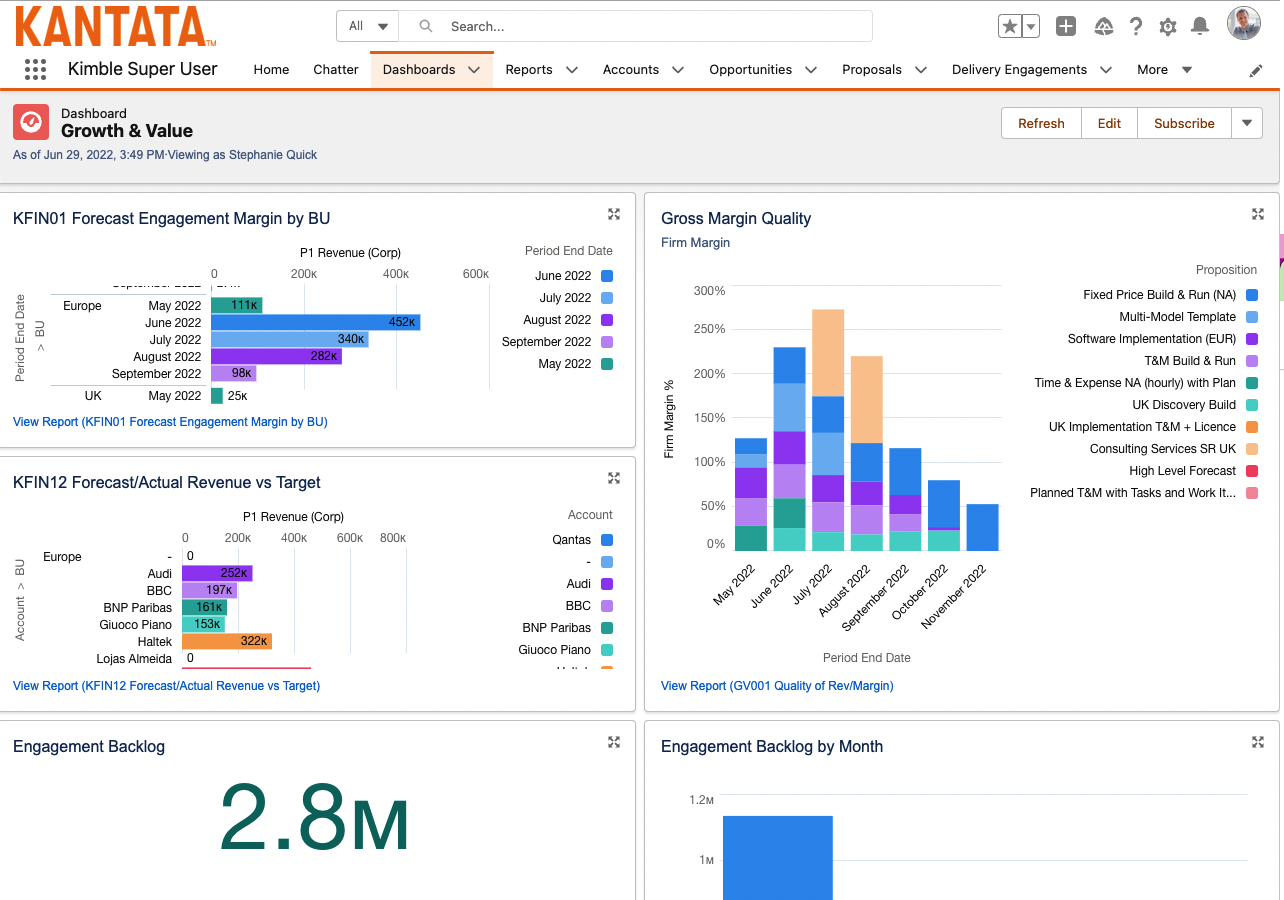Image resolution: width=1284 pixels, height=900 pixels.
Task: Open View Report link for GV001 Quality of Rev/Margin
Action: 777,686
